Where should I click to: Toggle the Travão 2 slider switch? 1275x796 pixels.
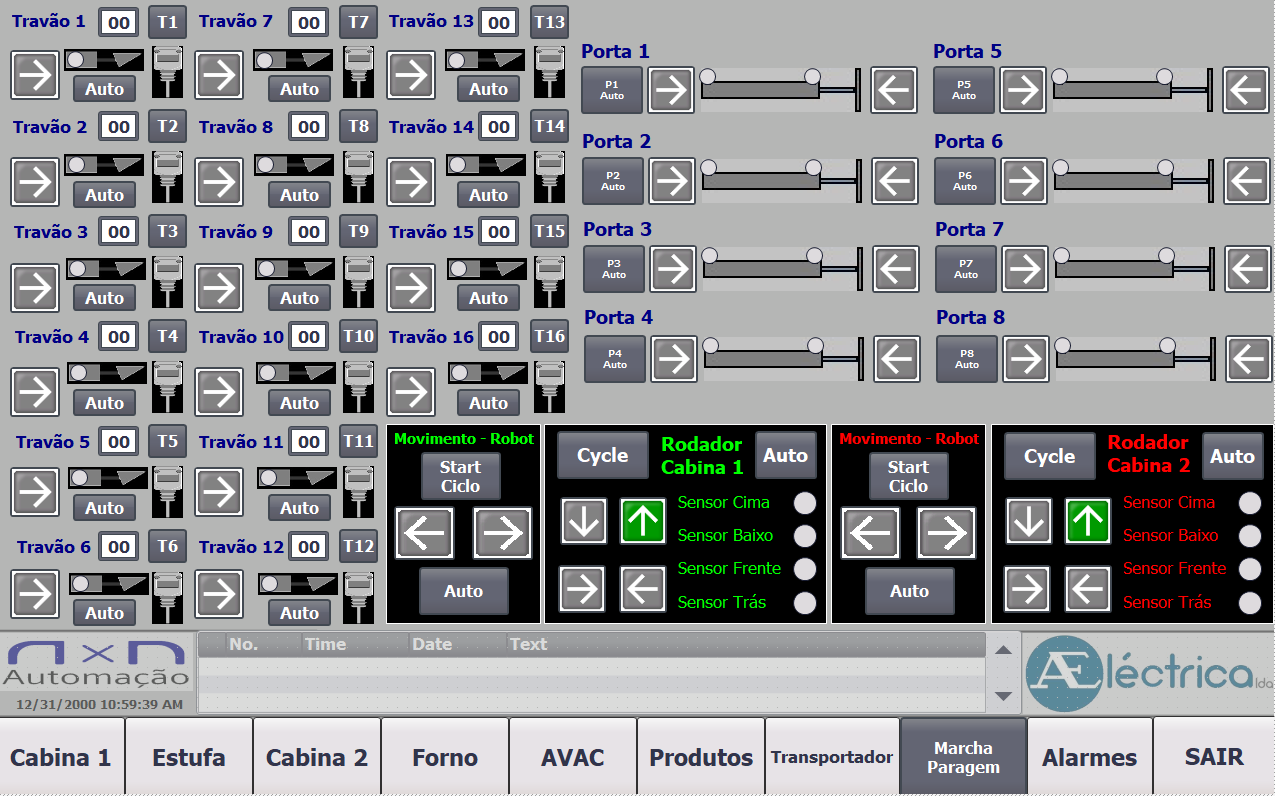point(104,165)
